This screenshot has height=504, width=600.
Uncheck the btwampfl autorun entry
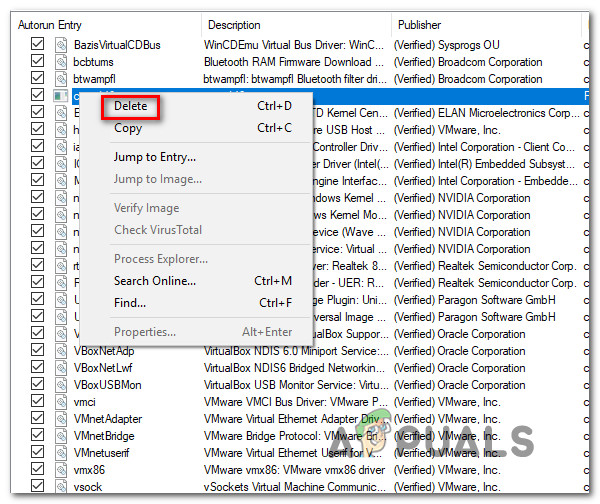pos(38,78)
